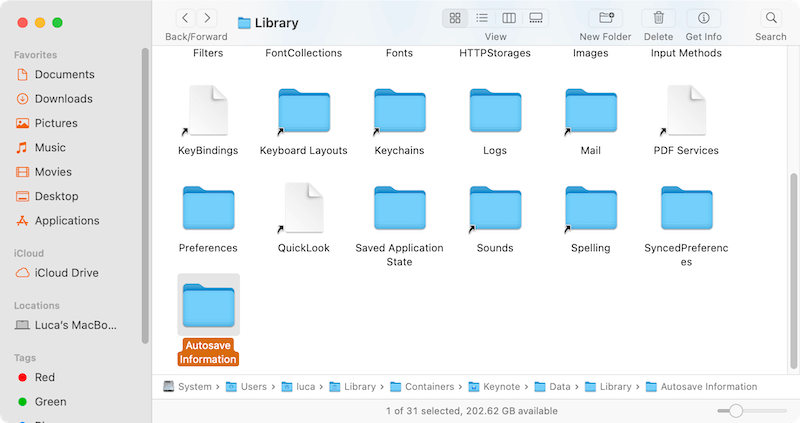Switch to icon view in toolbar

[x=455, y=18]
